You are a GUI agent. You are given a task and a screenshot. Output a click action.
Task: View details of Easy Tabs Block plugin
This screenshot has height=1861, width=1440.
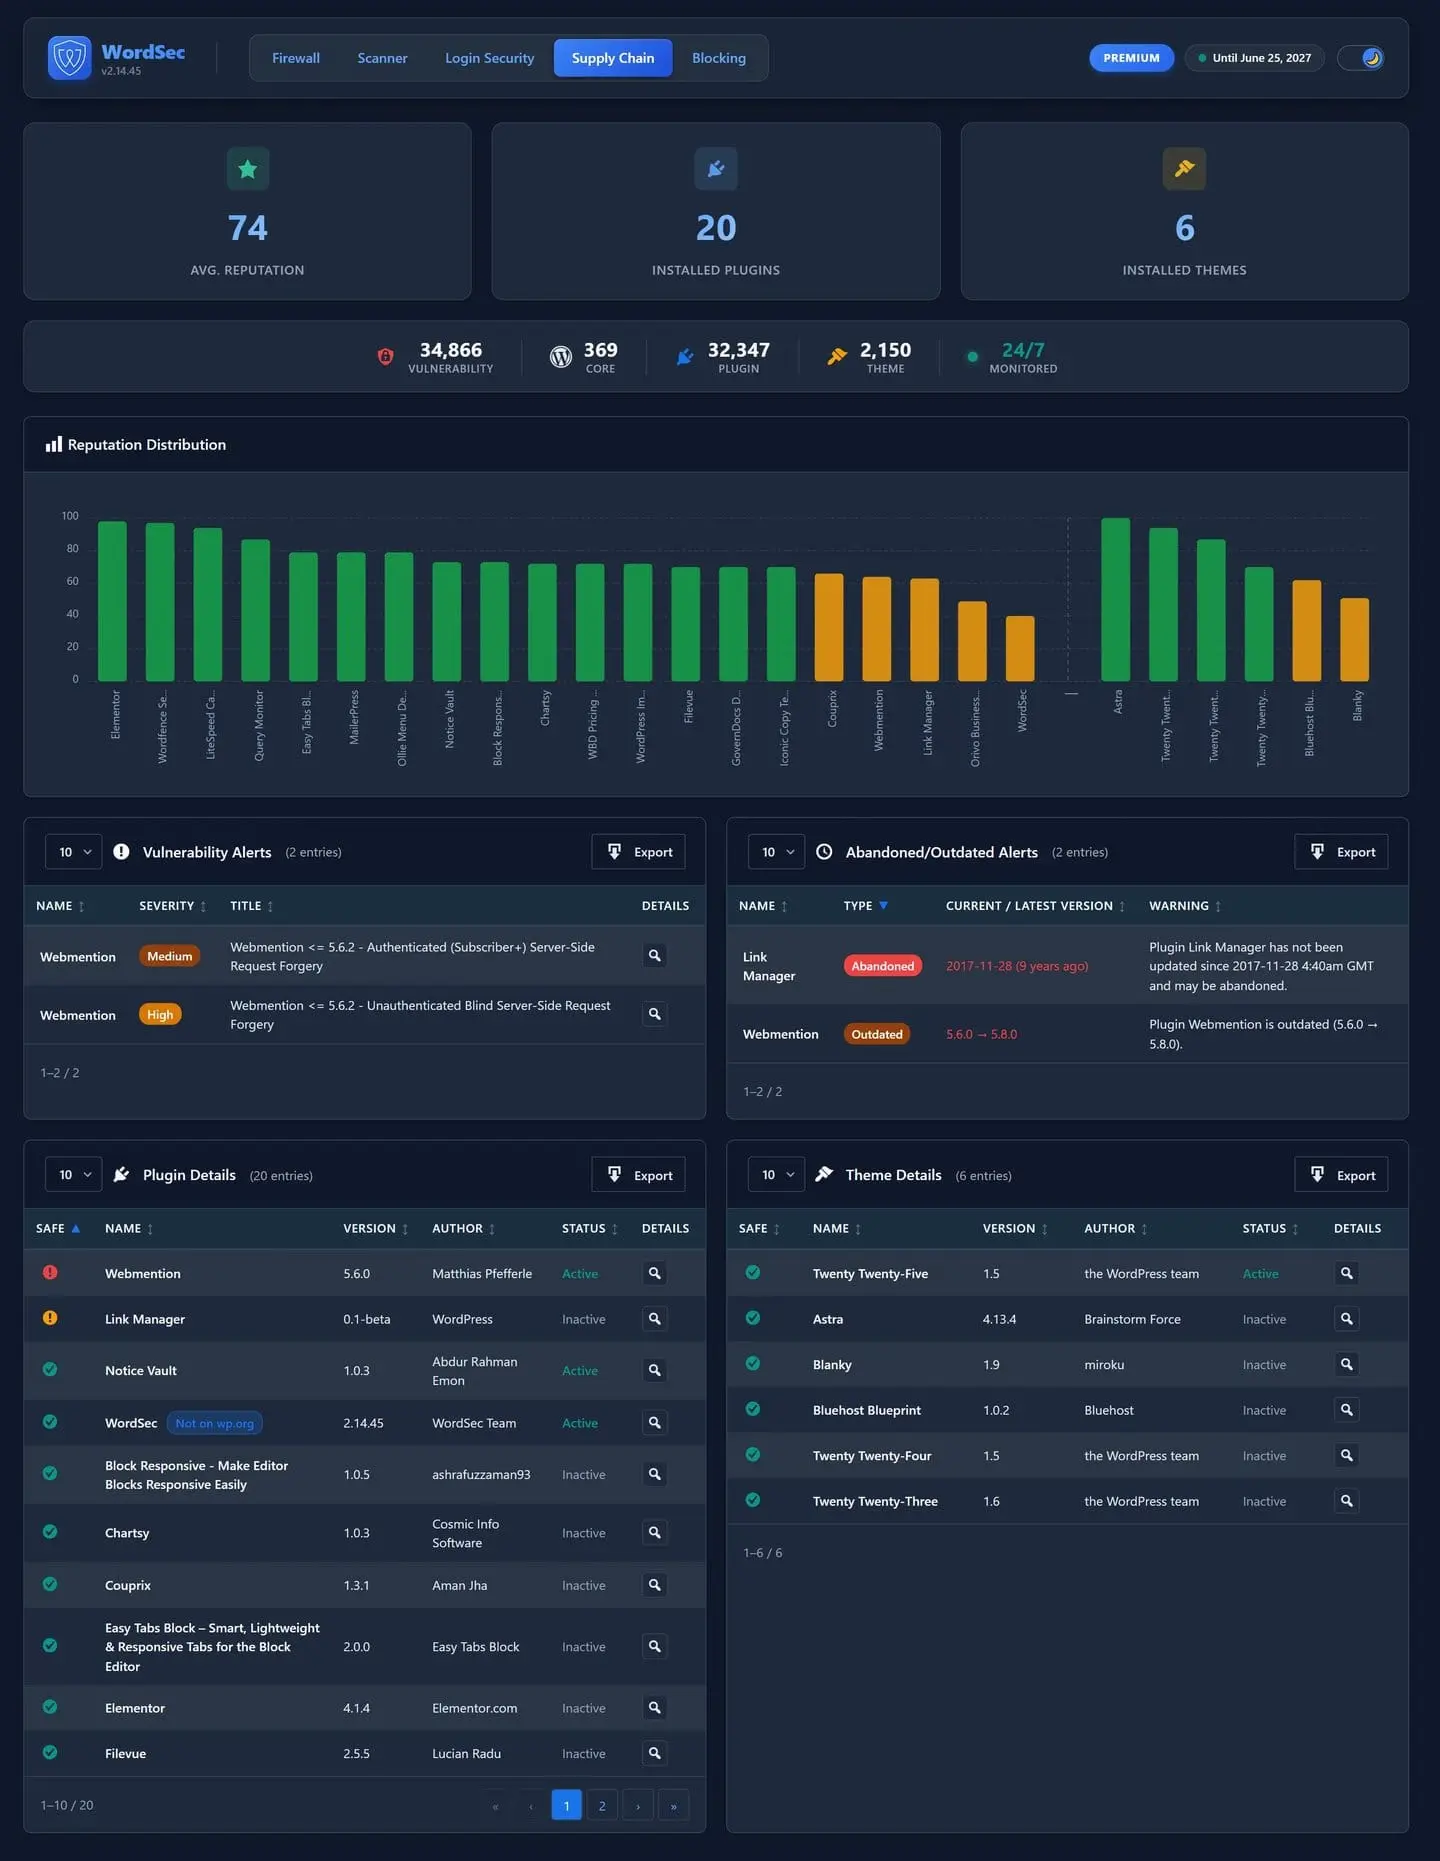pyautogui.click(x=655, y=1646)
